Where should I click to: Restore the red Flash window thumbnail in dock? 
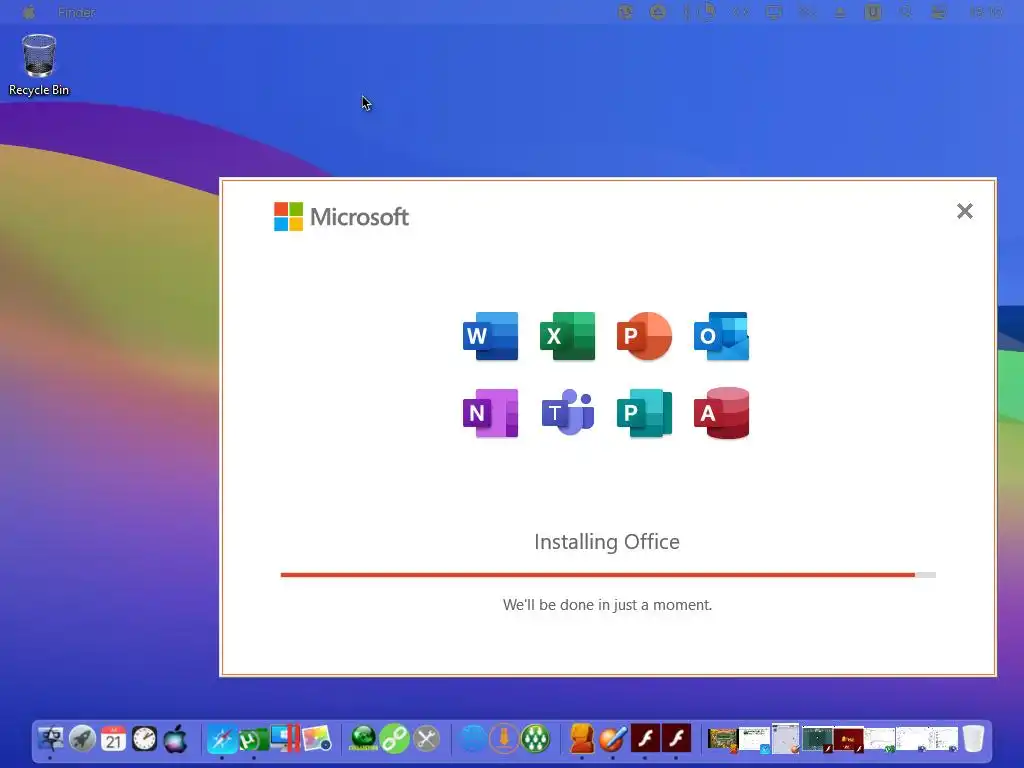click(848, 740)
